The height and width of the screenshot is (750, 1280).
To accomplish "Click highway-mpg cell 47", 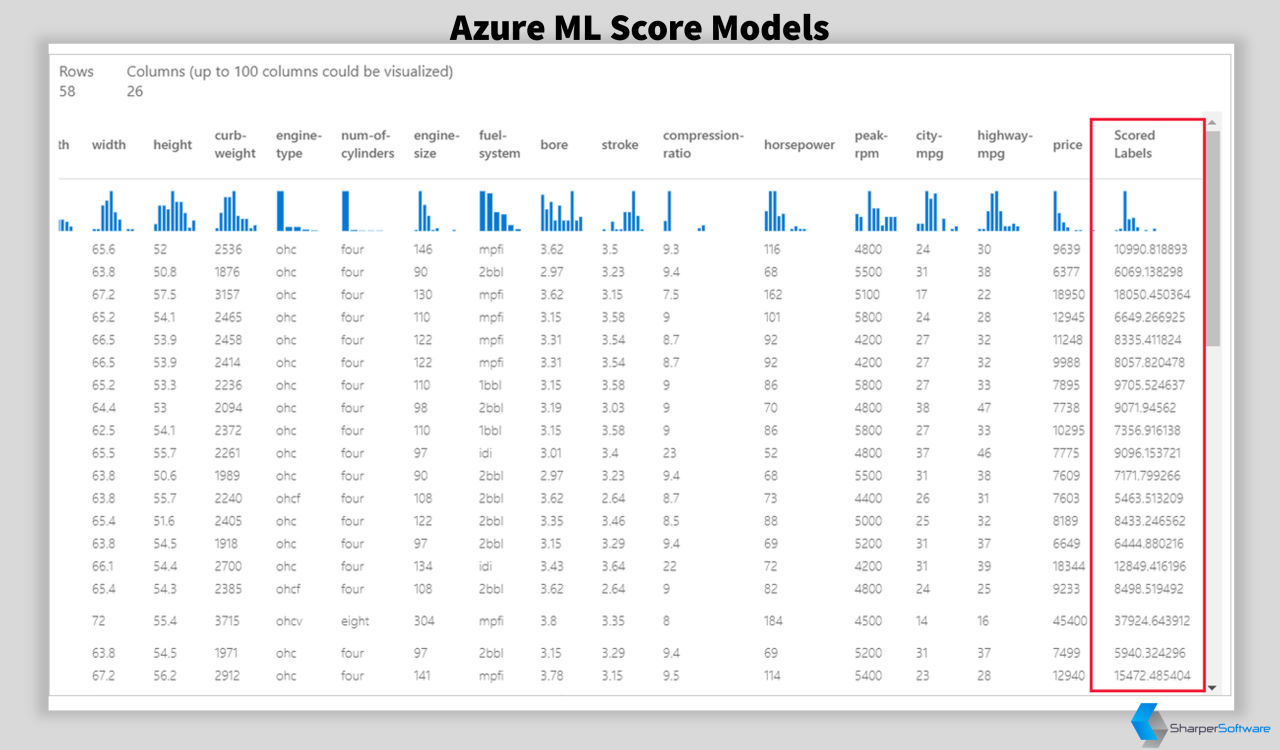I will (985, 408).
